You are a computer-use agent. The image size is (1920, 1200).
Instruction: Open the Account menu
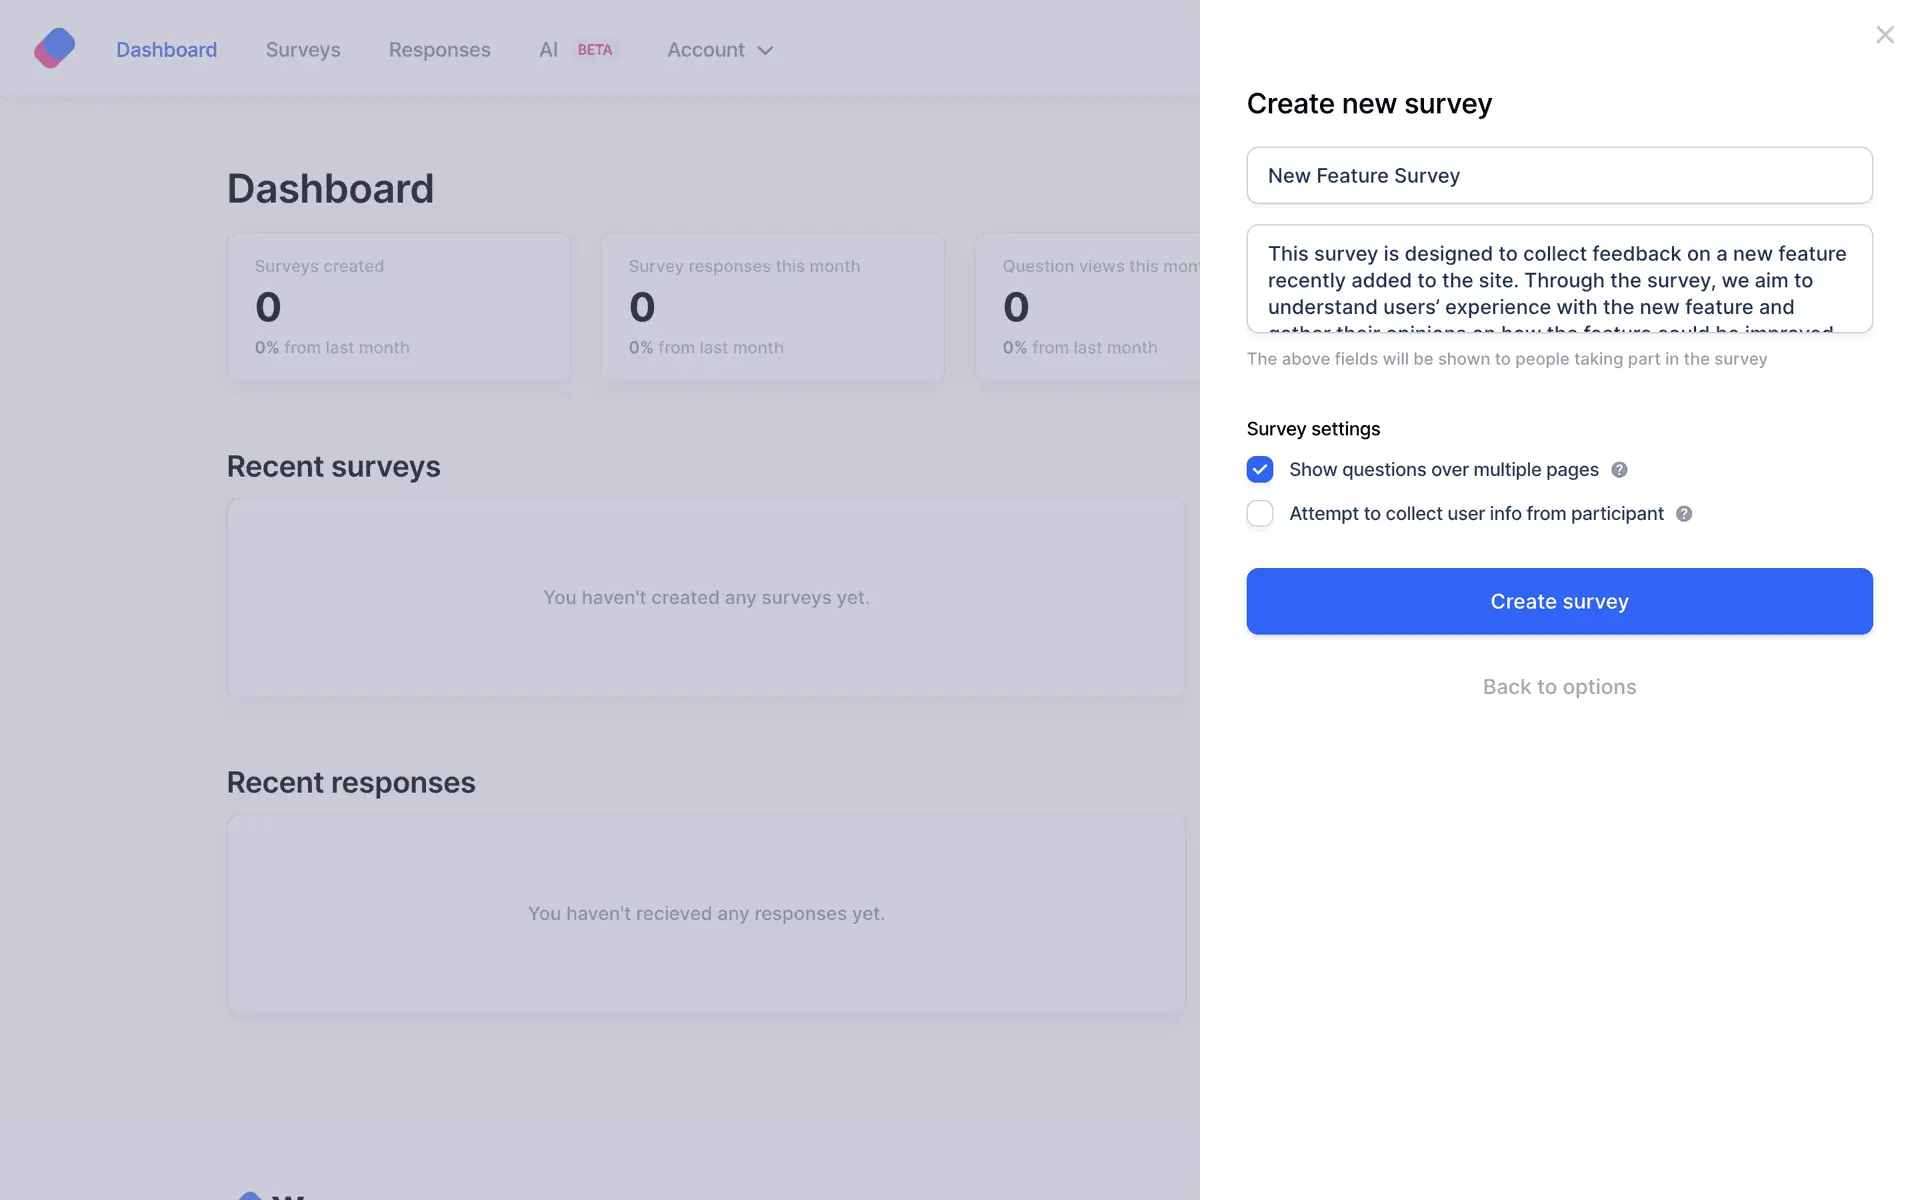point(706,50)
